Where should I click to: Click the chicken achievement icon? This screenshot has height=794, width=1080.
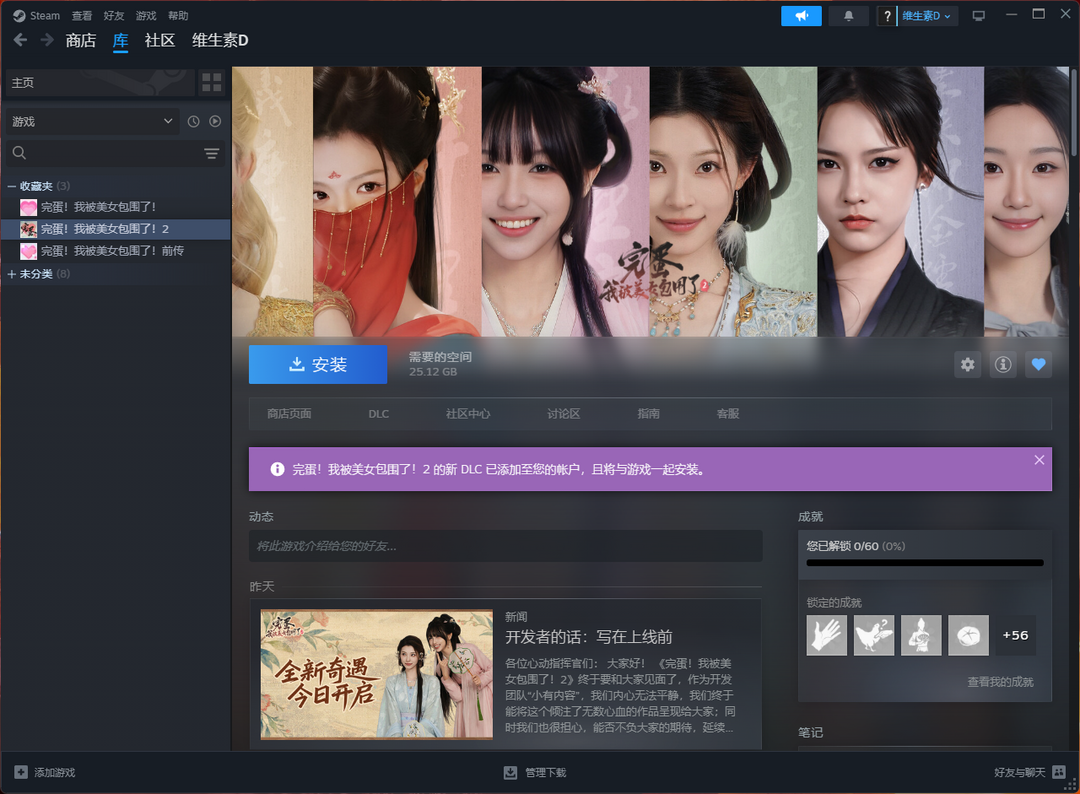[x=874, y=635]
